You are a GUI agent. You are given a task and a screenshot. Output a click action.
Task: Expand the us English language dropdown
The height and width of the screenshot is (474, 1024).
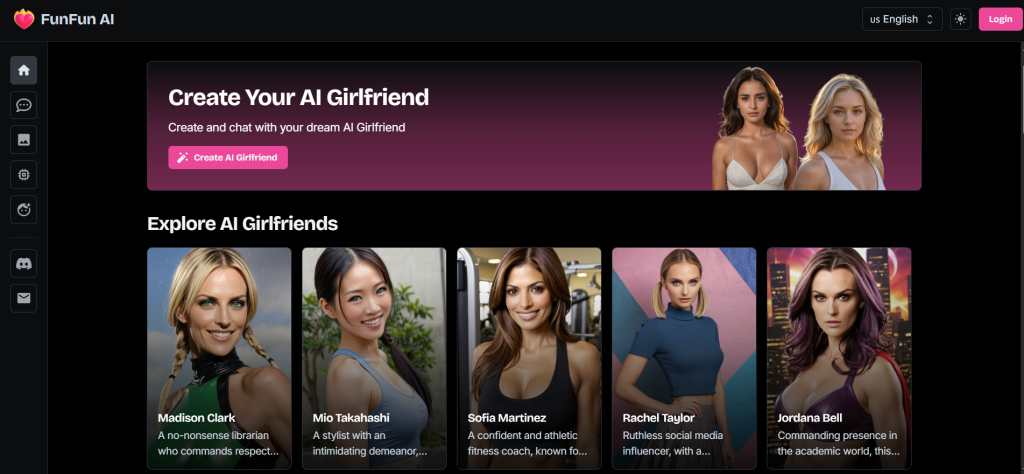[x=902, y=19]
